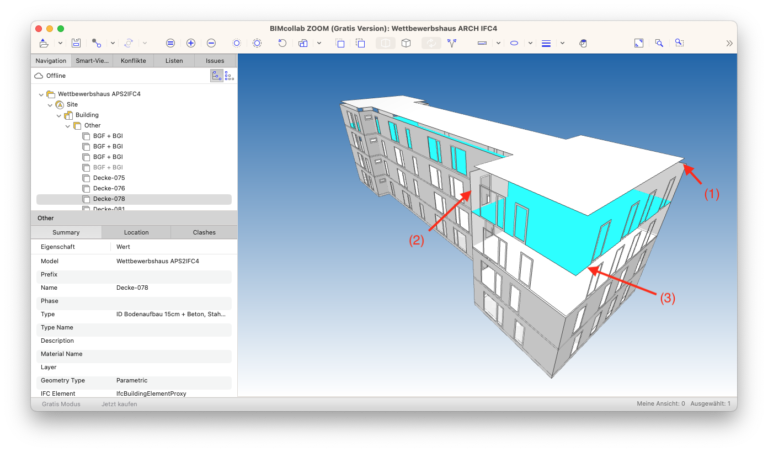This screenshot has width=768, height=452.
Task: Collapse the Site tree node
Action: 50,104
